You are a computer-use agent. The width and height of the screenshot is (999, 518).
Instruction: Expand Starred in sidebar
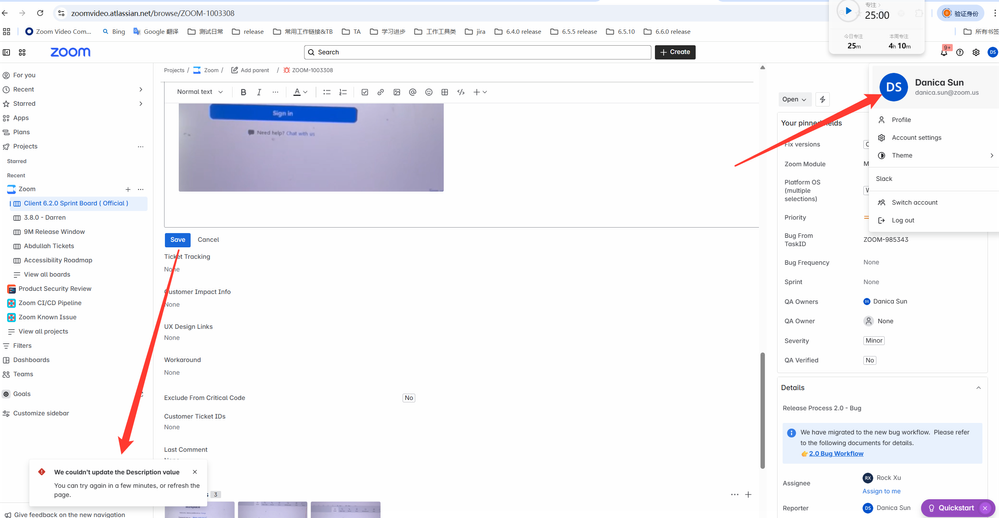(141, 103)
